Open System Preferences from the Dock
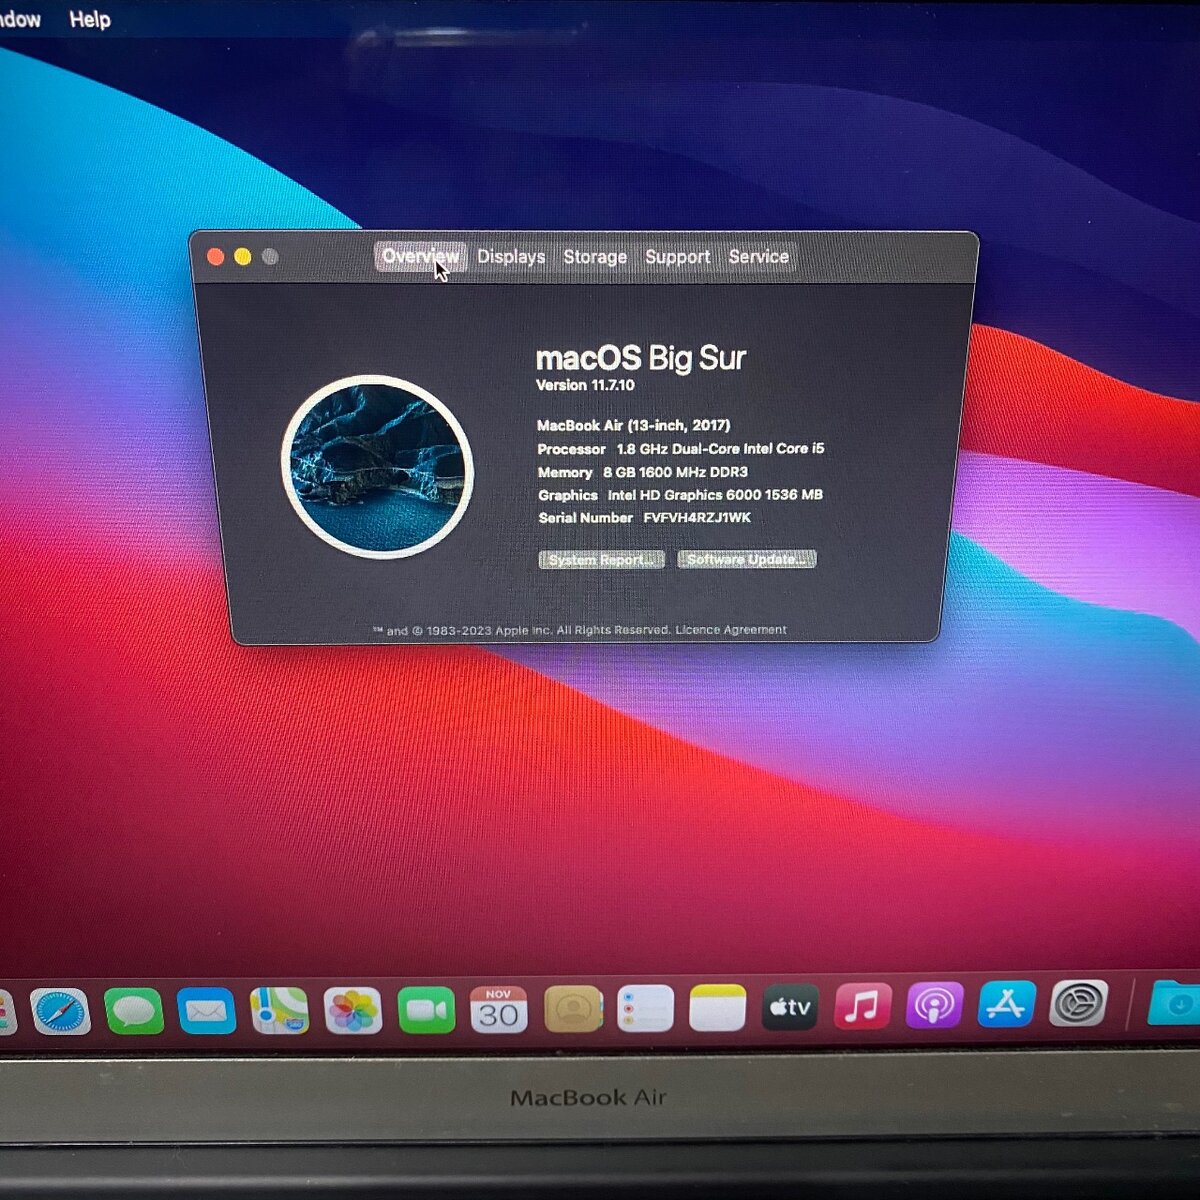 click(1080, 1008)
